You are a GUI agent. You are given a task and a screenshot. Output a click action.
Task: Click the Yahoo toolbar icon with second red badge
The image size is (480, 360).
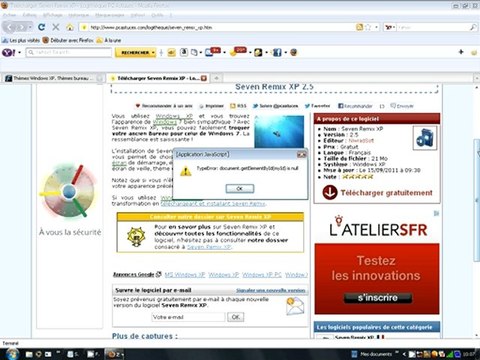point(238,52)
